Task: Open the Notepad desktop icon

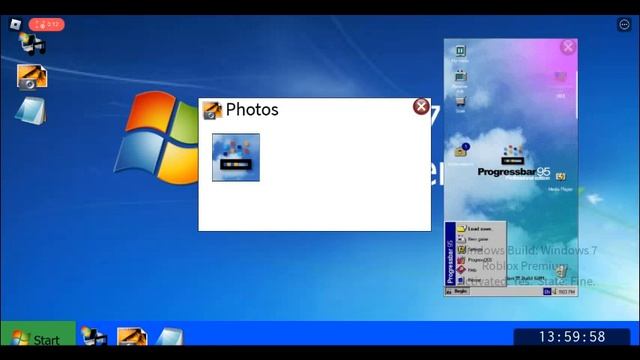Action: pyautogui.click(x=31, y=111)
